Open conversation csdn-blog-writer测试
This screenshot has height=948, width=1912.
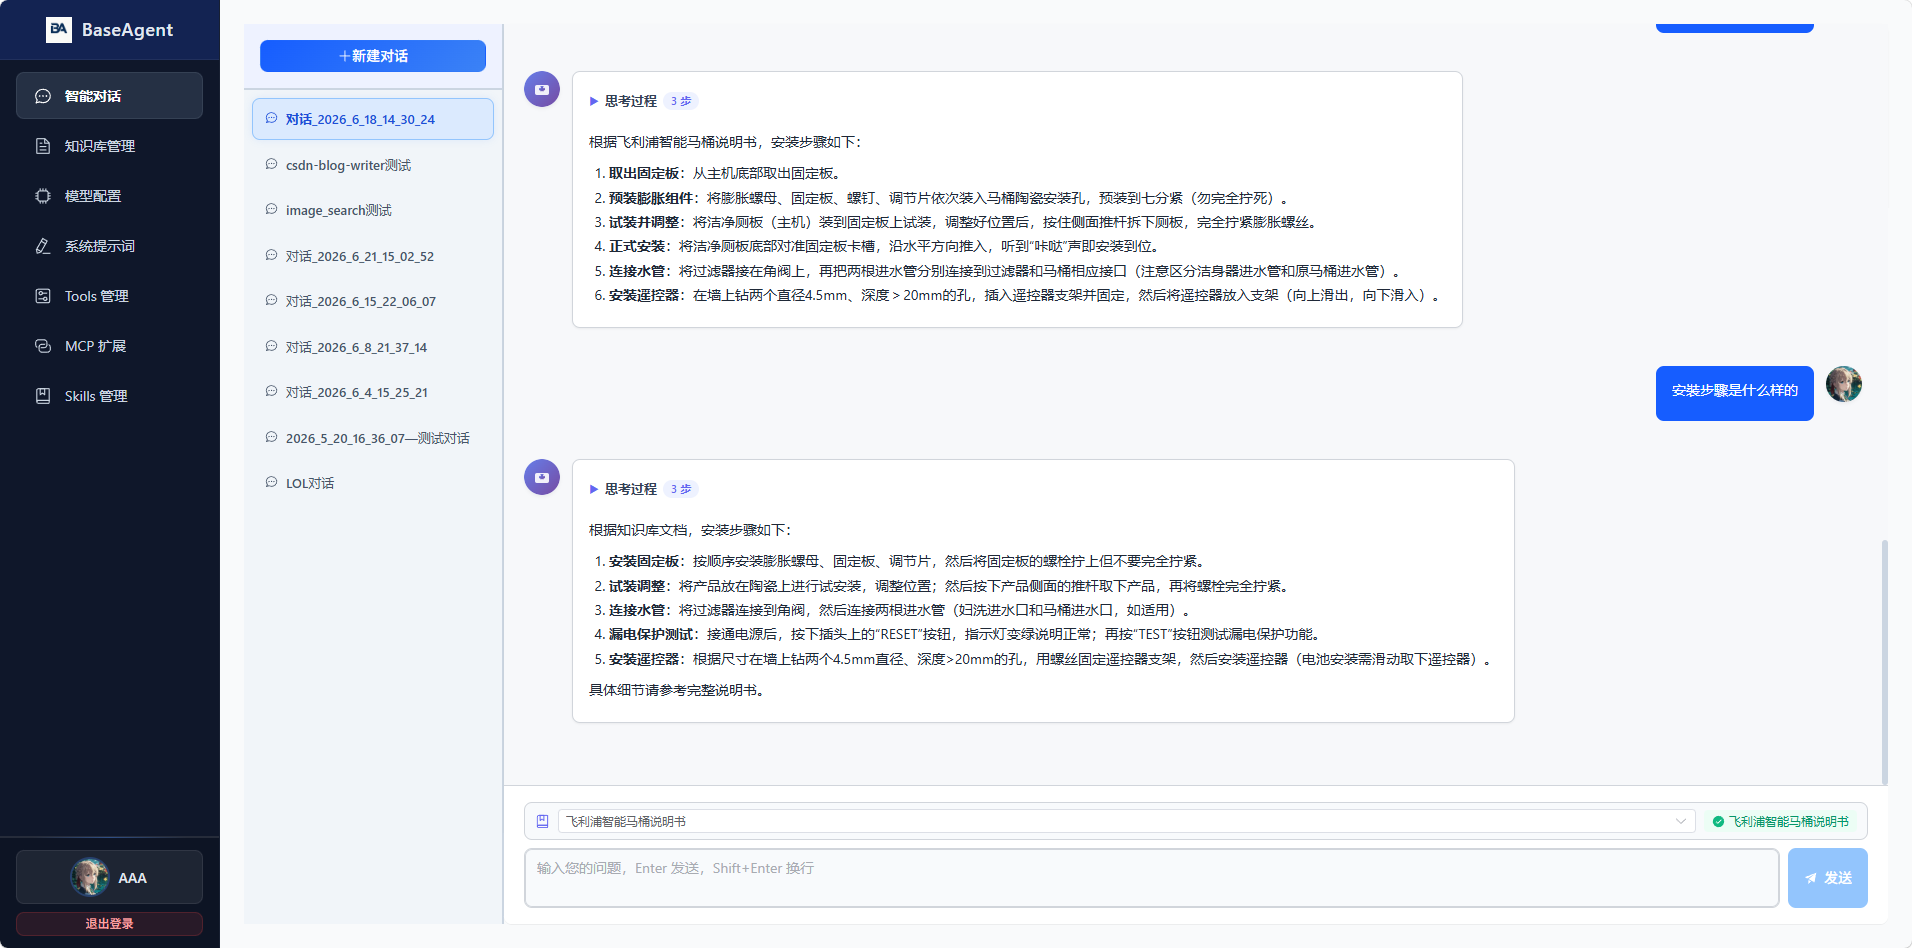pyautogui.click(x=373, y=164)
